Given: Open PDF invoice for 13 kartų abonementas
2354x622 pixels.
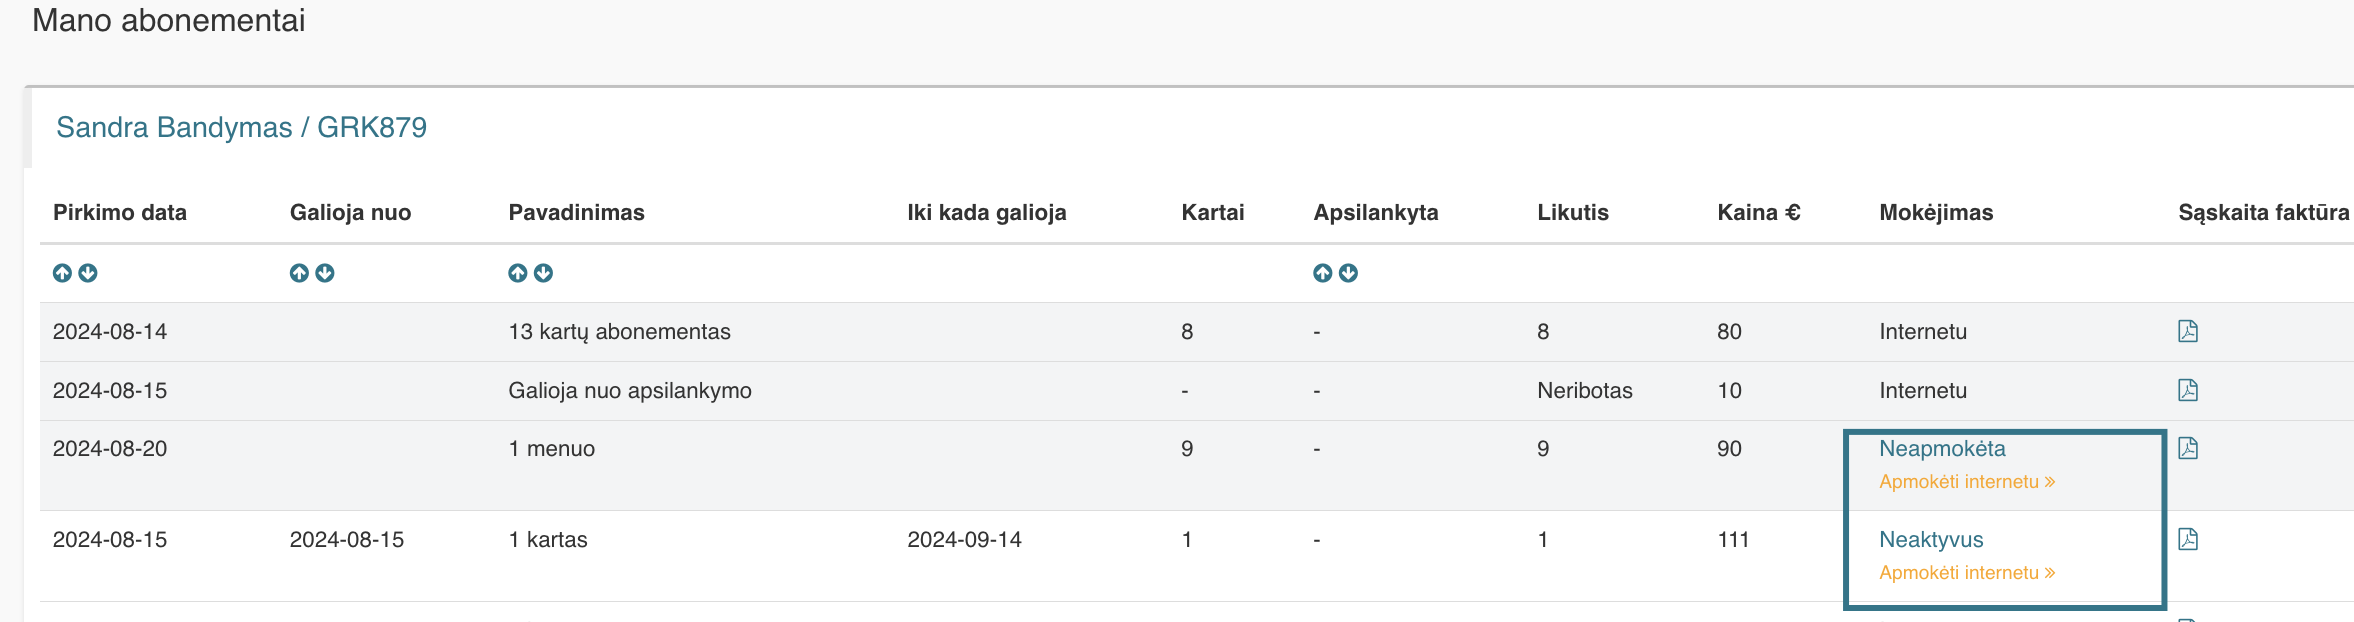Looking at the screenshot, I should tap(2187, 331).
